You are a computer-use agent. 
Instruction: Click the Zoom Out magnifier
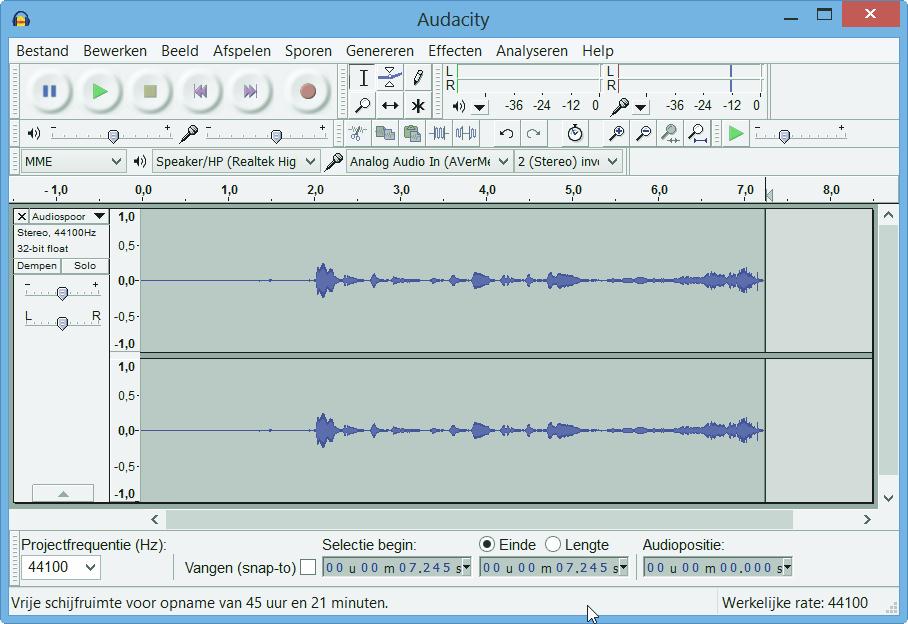pos(643,134)
